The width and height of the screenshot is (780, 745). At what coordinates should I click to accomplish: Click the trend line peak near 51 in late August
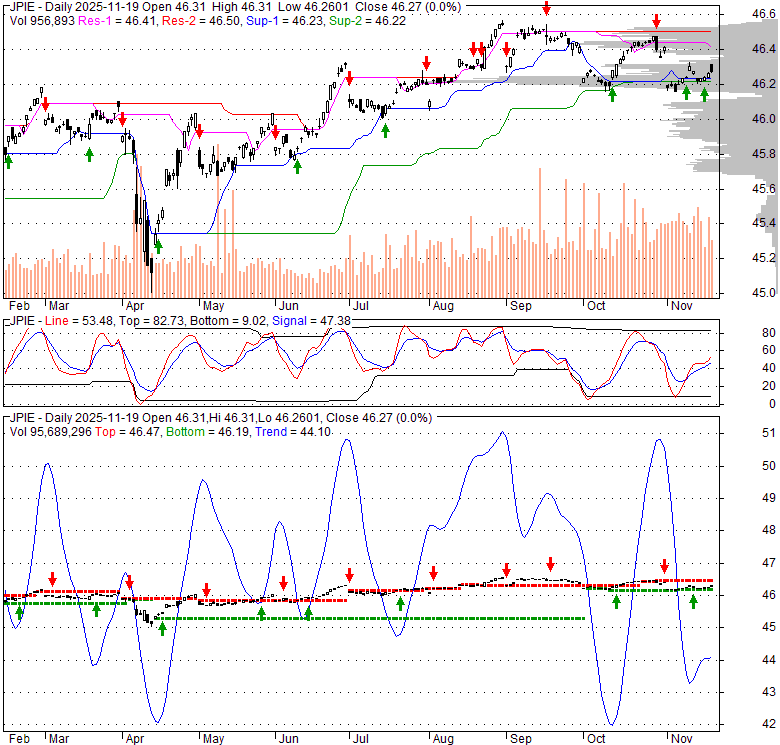[x=502, y=433]
